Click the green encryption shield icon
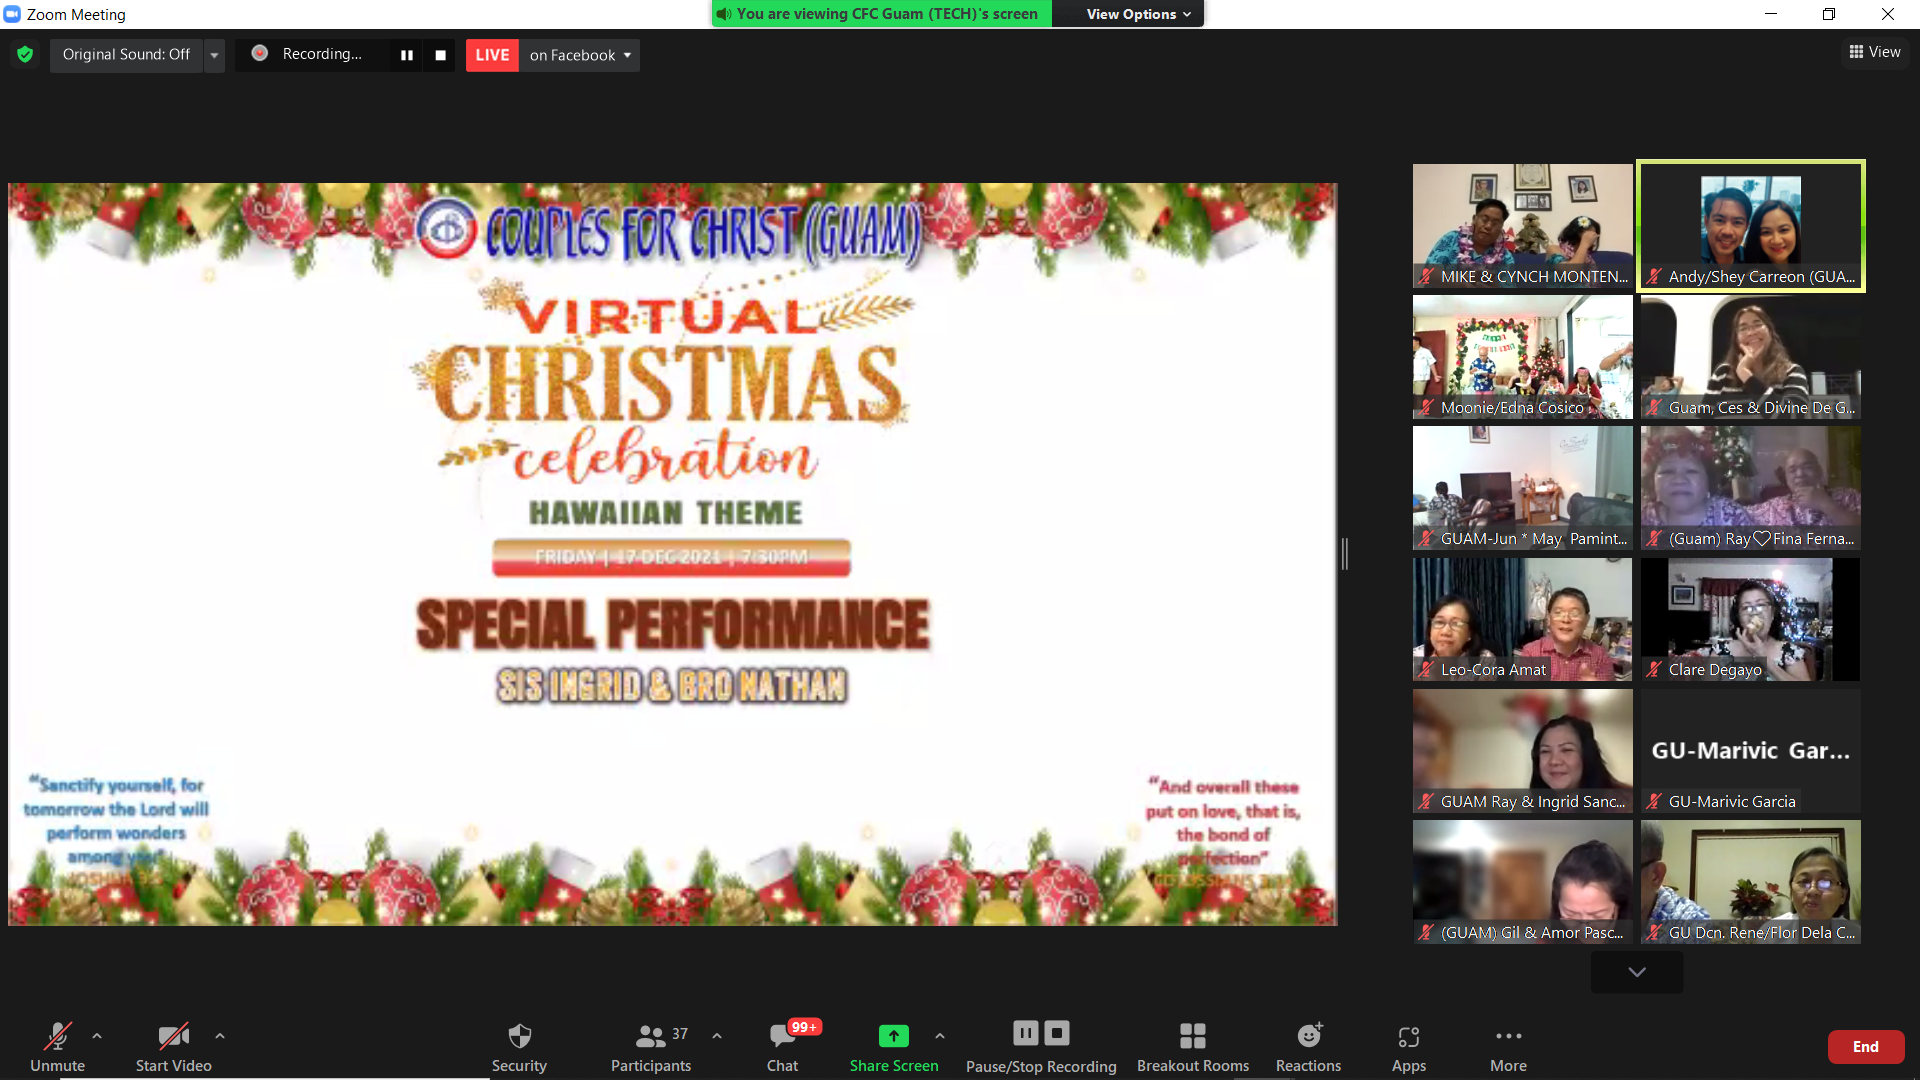Image resolution: width=1920 pixels, height=1080 pixels. click(25, 54)
